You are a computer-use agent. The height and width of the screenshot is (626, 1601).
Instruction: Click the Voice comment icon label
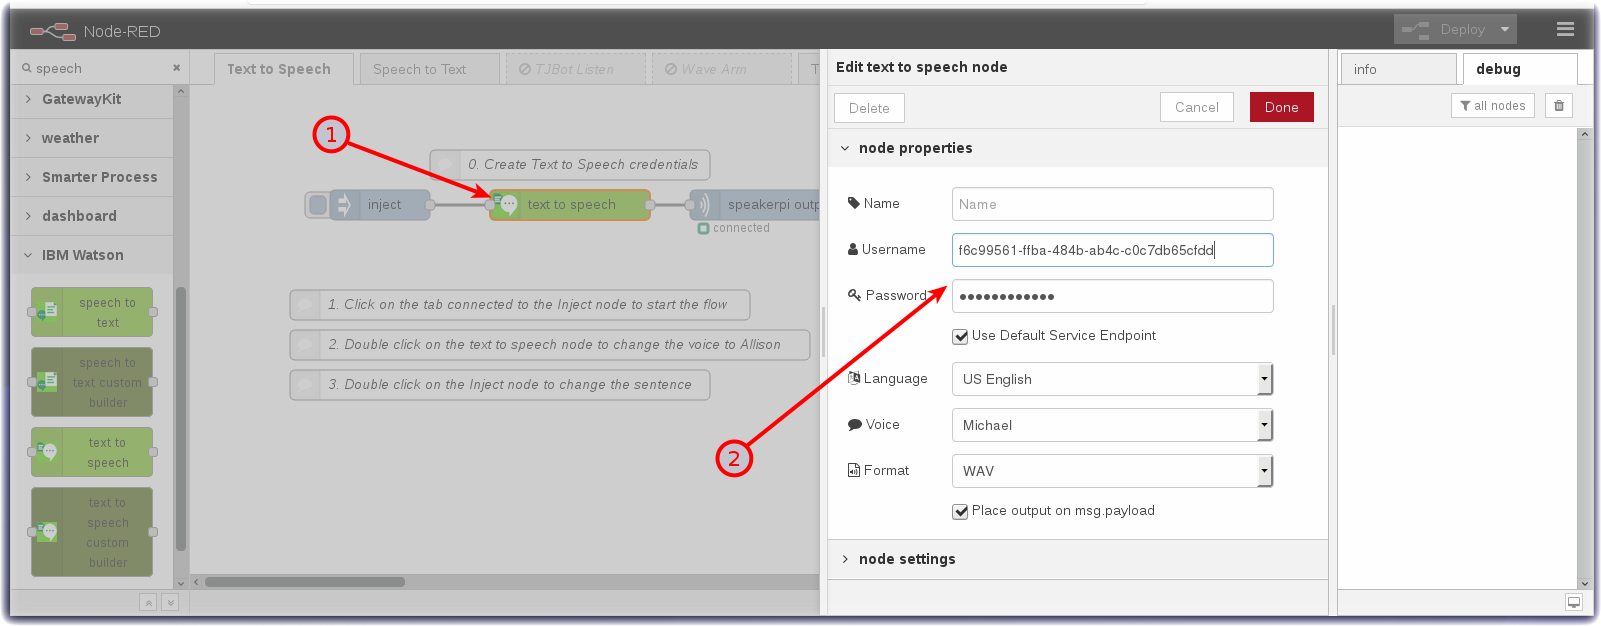874,424
